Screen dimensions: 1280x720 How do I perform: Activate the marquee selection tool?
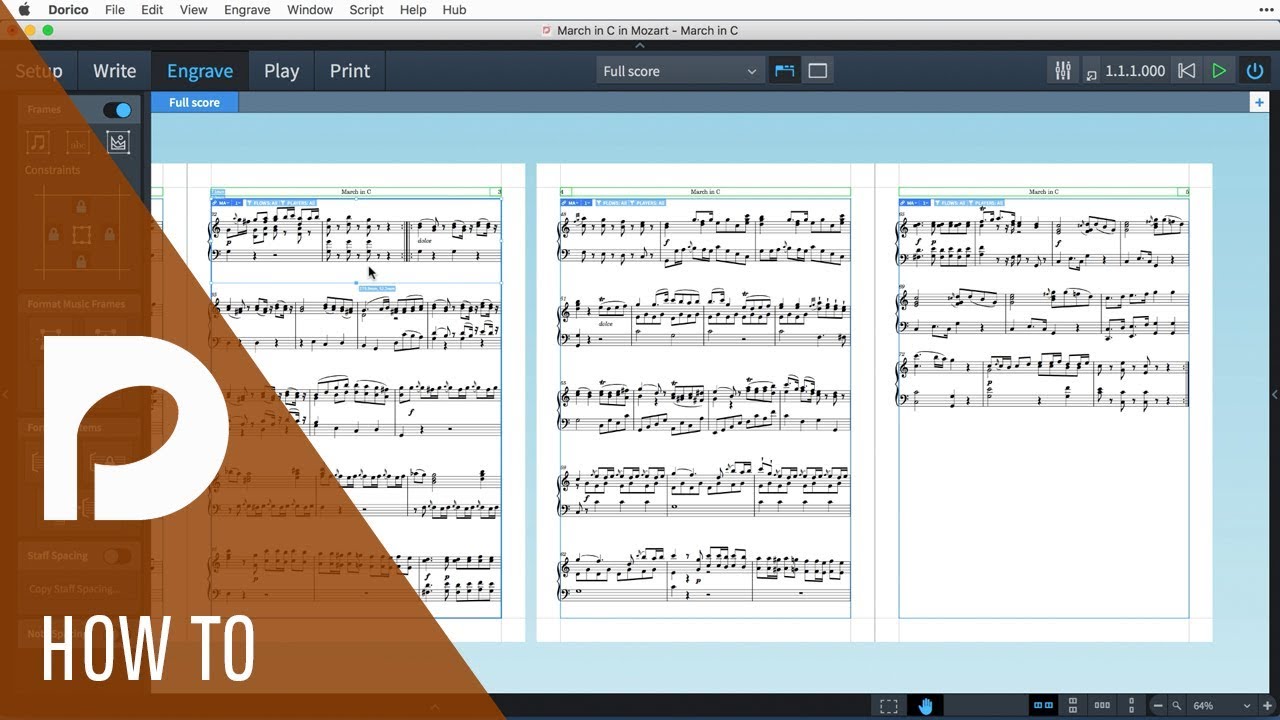(888, 706)
